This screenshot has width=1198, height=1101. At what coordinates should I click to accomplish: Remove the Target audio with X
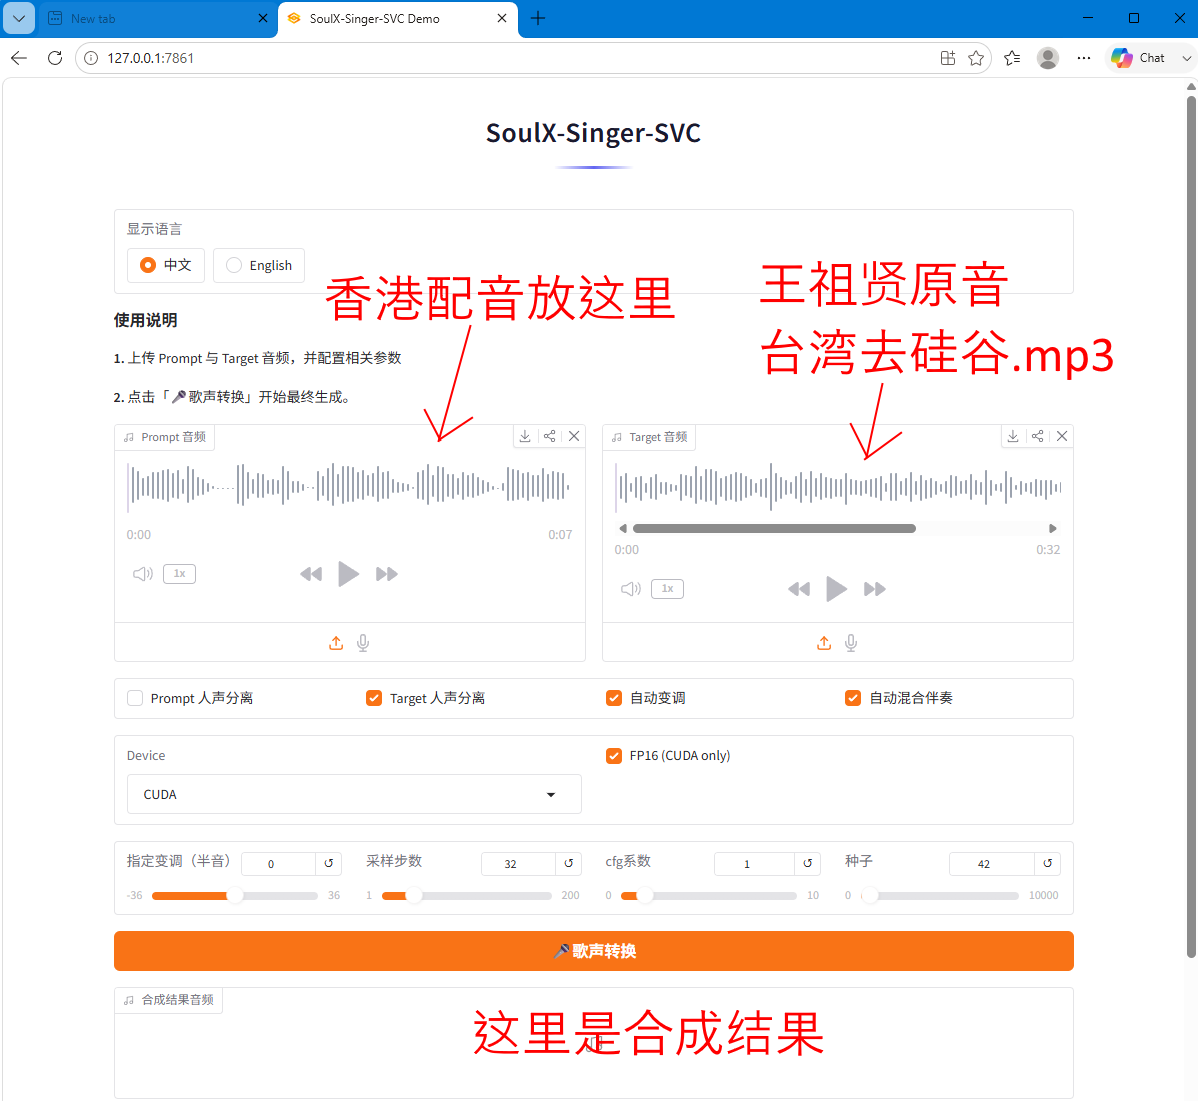1062,436
